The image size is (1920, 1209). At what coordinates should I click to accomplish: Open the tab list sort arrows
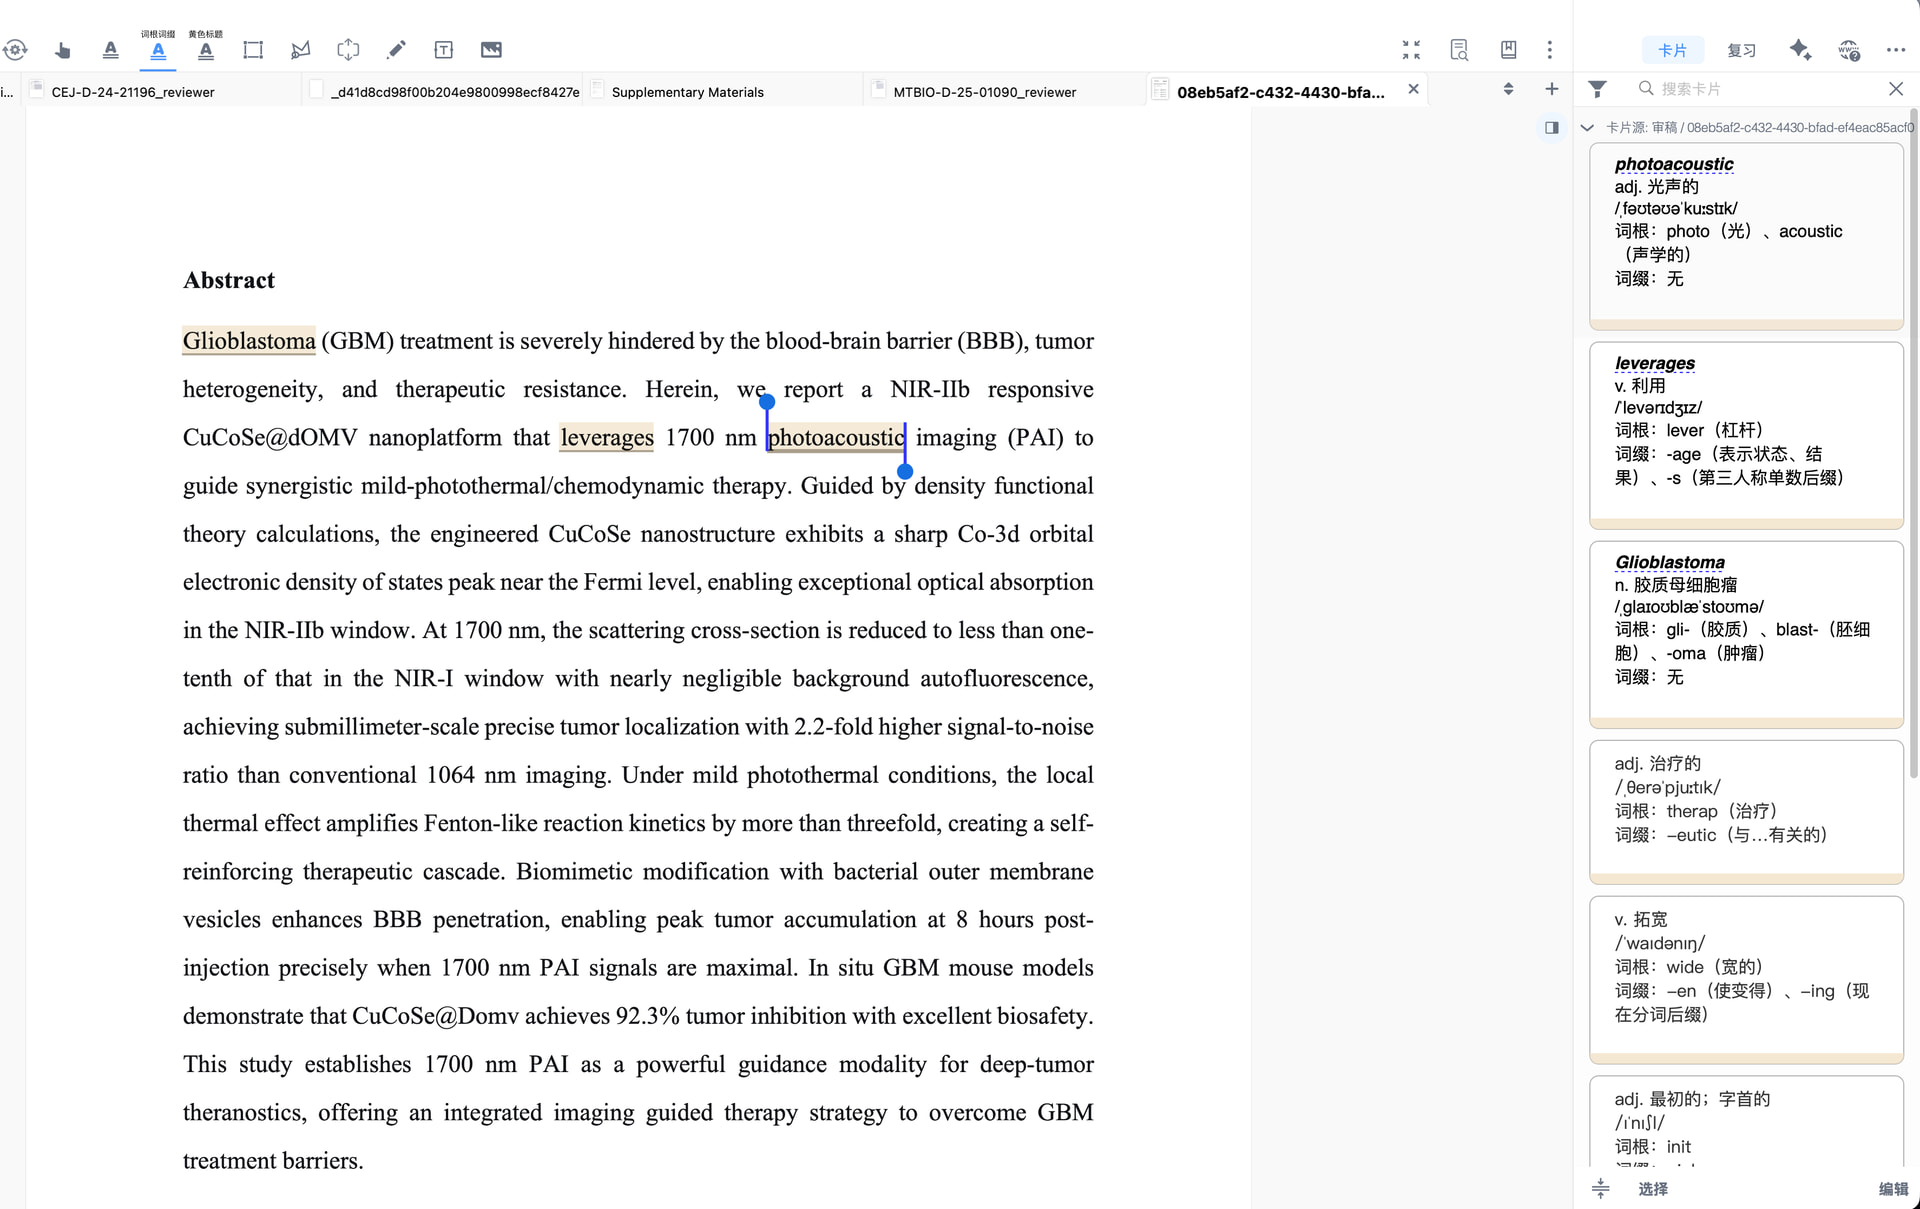click(x=1508, y=89)
